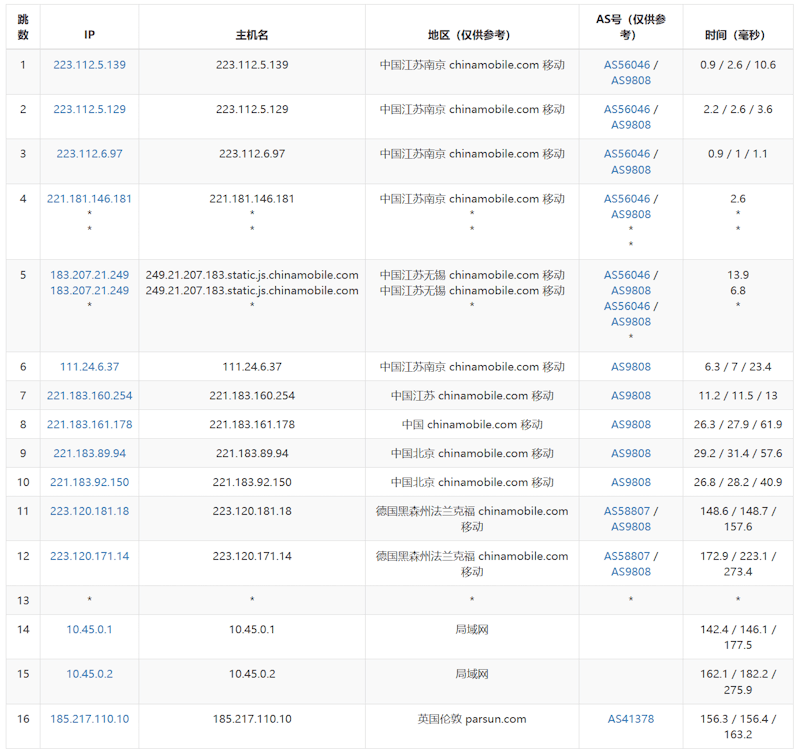Select time value 6.3 / 7 / 23.4
800x754 pixels.
pos(737,367)
